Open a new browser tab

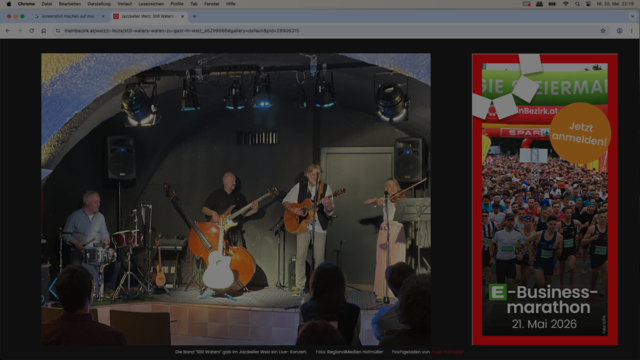[195, 16]
